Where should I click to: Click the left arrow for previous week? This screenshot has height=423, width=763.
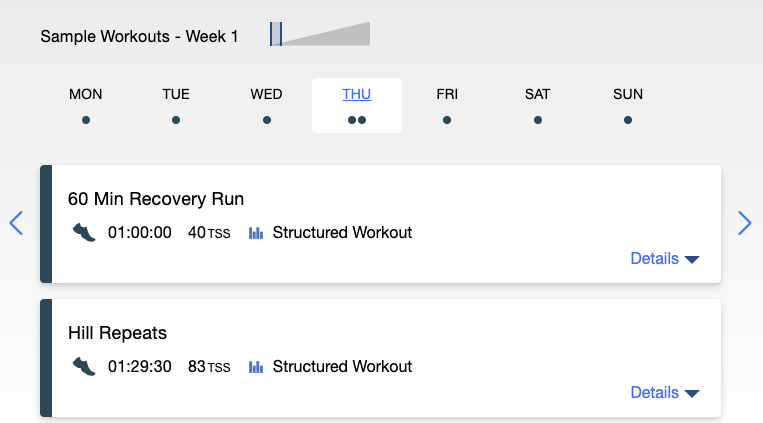coord(15,223)
